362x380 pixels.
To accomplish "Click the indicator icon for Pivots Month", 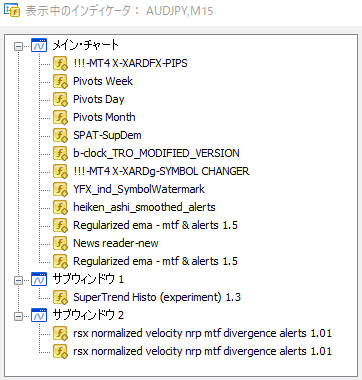I will (60, 117).
